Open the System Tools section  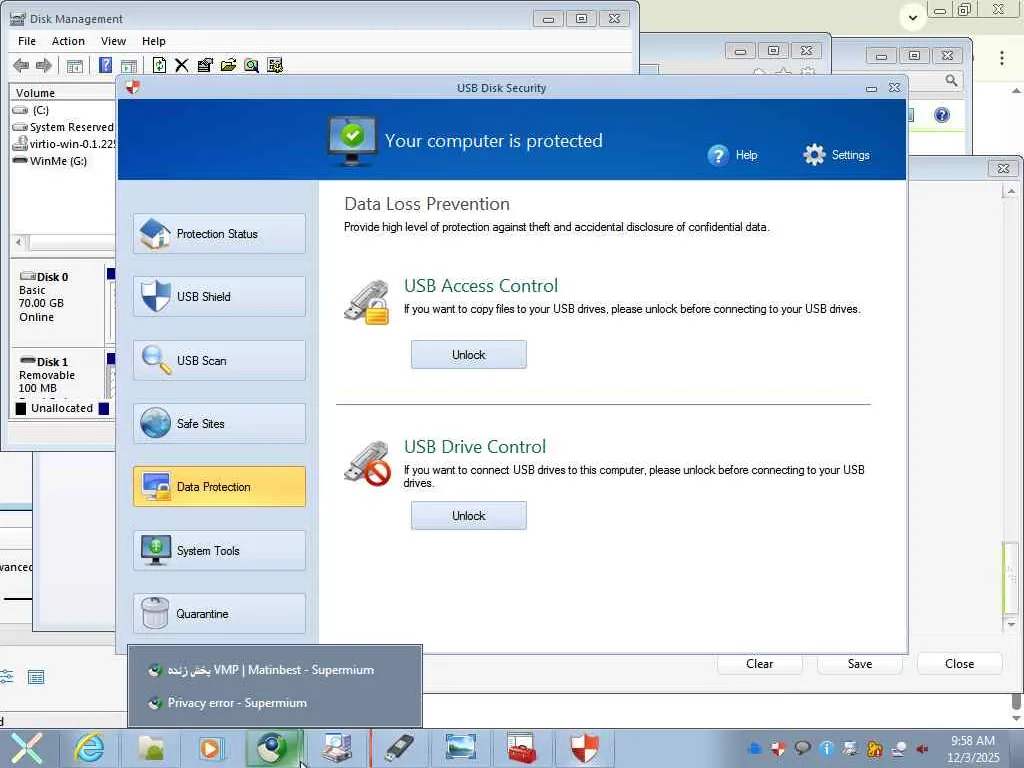[x=219, y=551]
